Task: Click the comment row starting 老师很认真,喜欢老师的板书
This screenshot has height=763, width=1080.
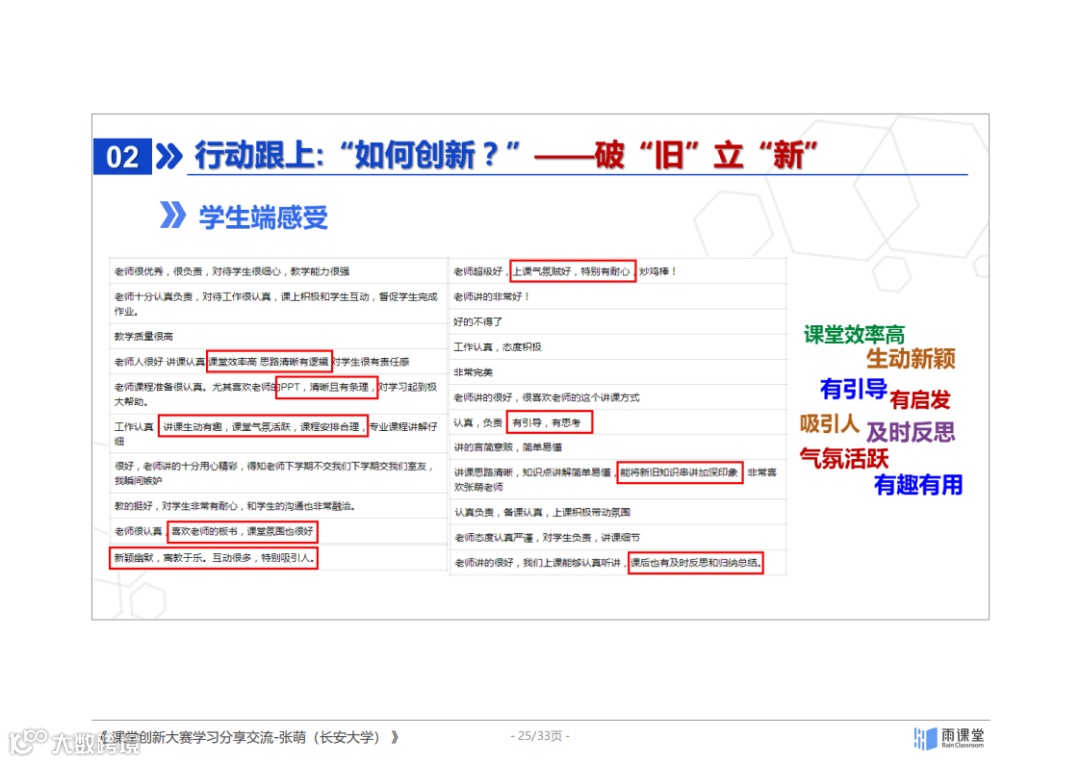Action: [x=278, y=531]
